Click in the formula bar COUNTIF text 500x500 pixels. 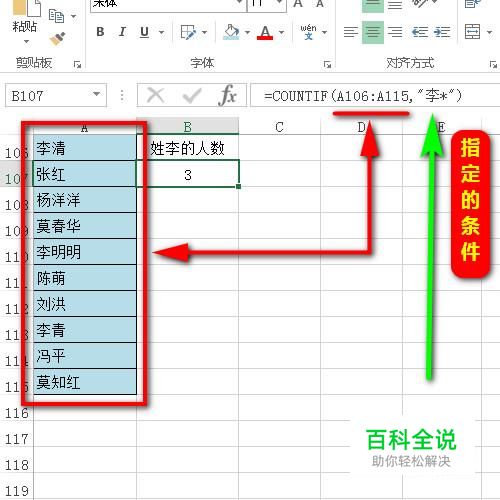363,96
